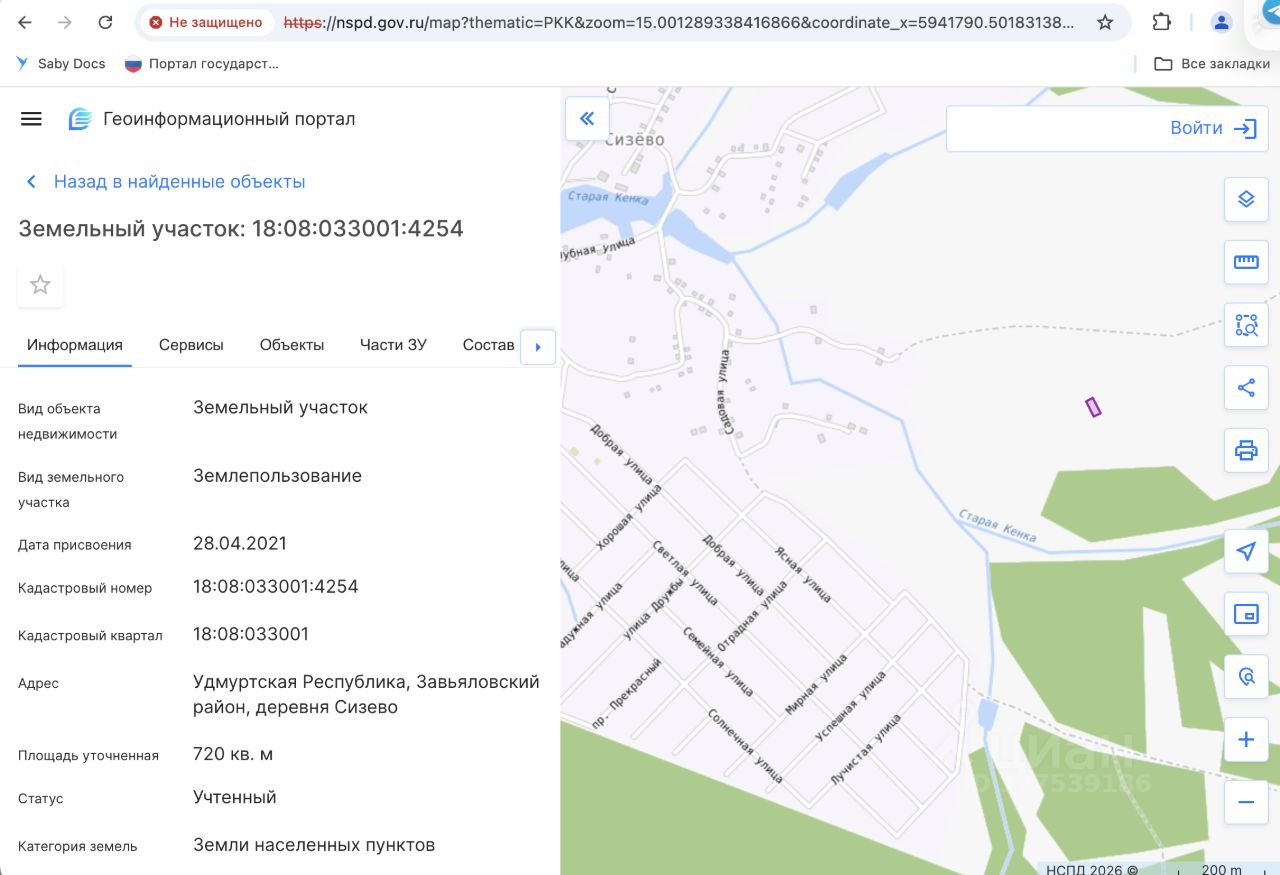Click the Семейная улица label on the map

[718, 662]
